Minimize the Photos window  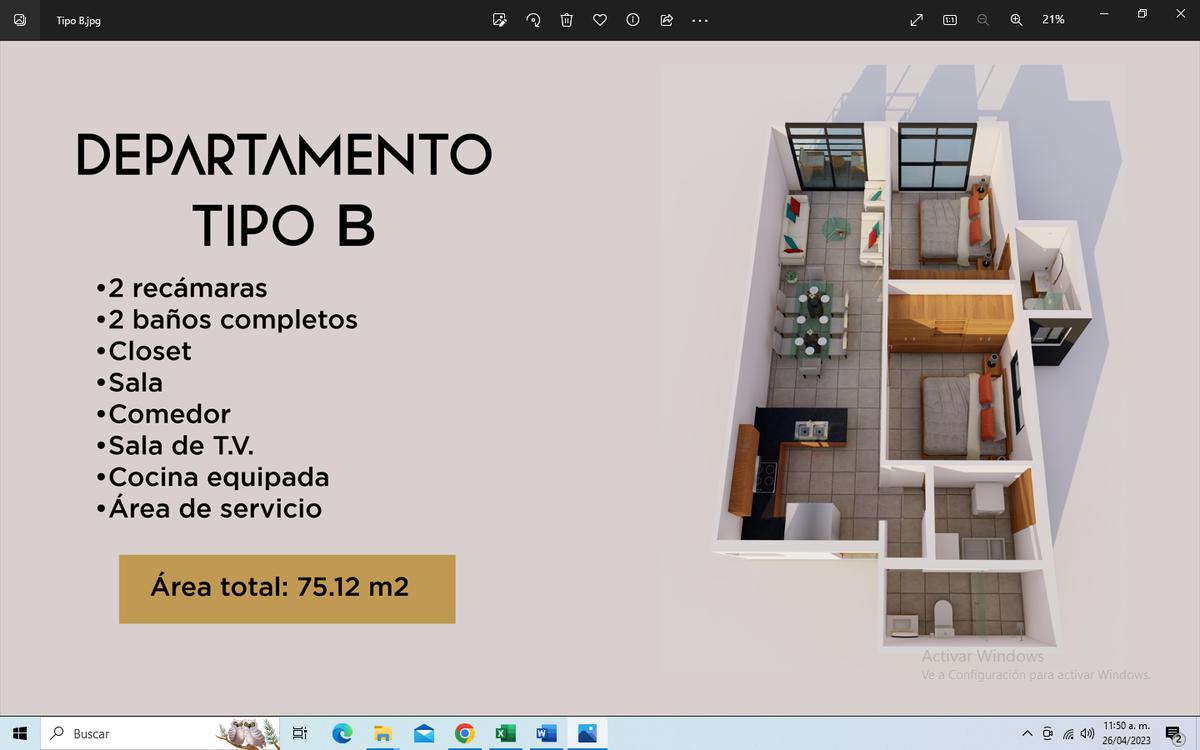(1103, 14)
